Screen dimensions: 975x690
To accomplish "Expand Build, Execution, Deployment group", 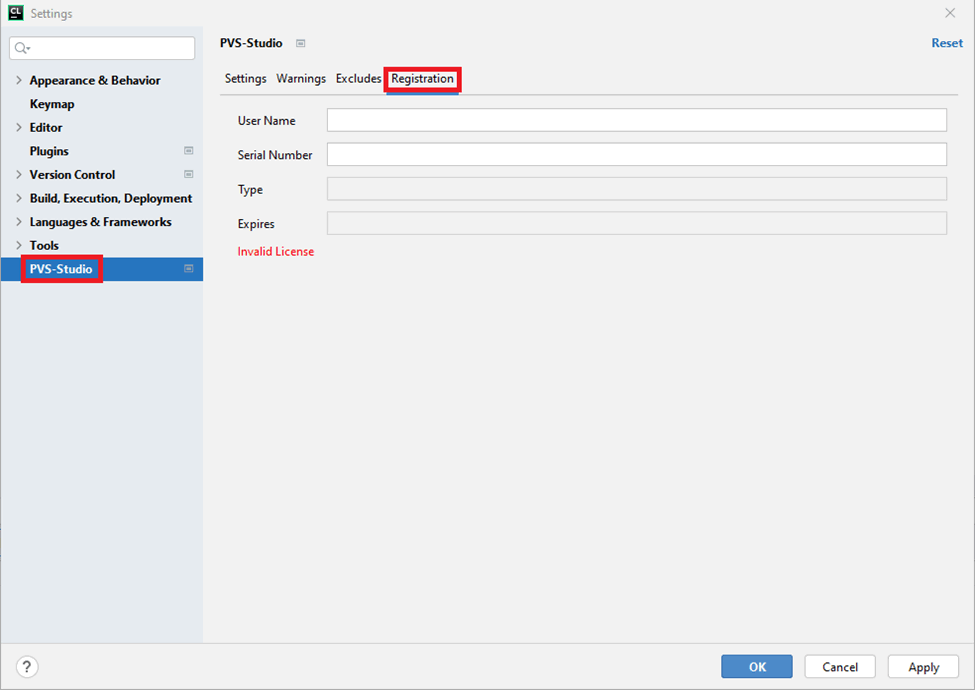I will (x=19, y=198).
